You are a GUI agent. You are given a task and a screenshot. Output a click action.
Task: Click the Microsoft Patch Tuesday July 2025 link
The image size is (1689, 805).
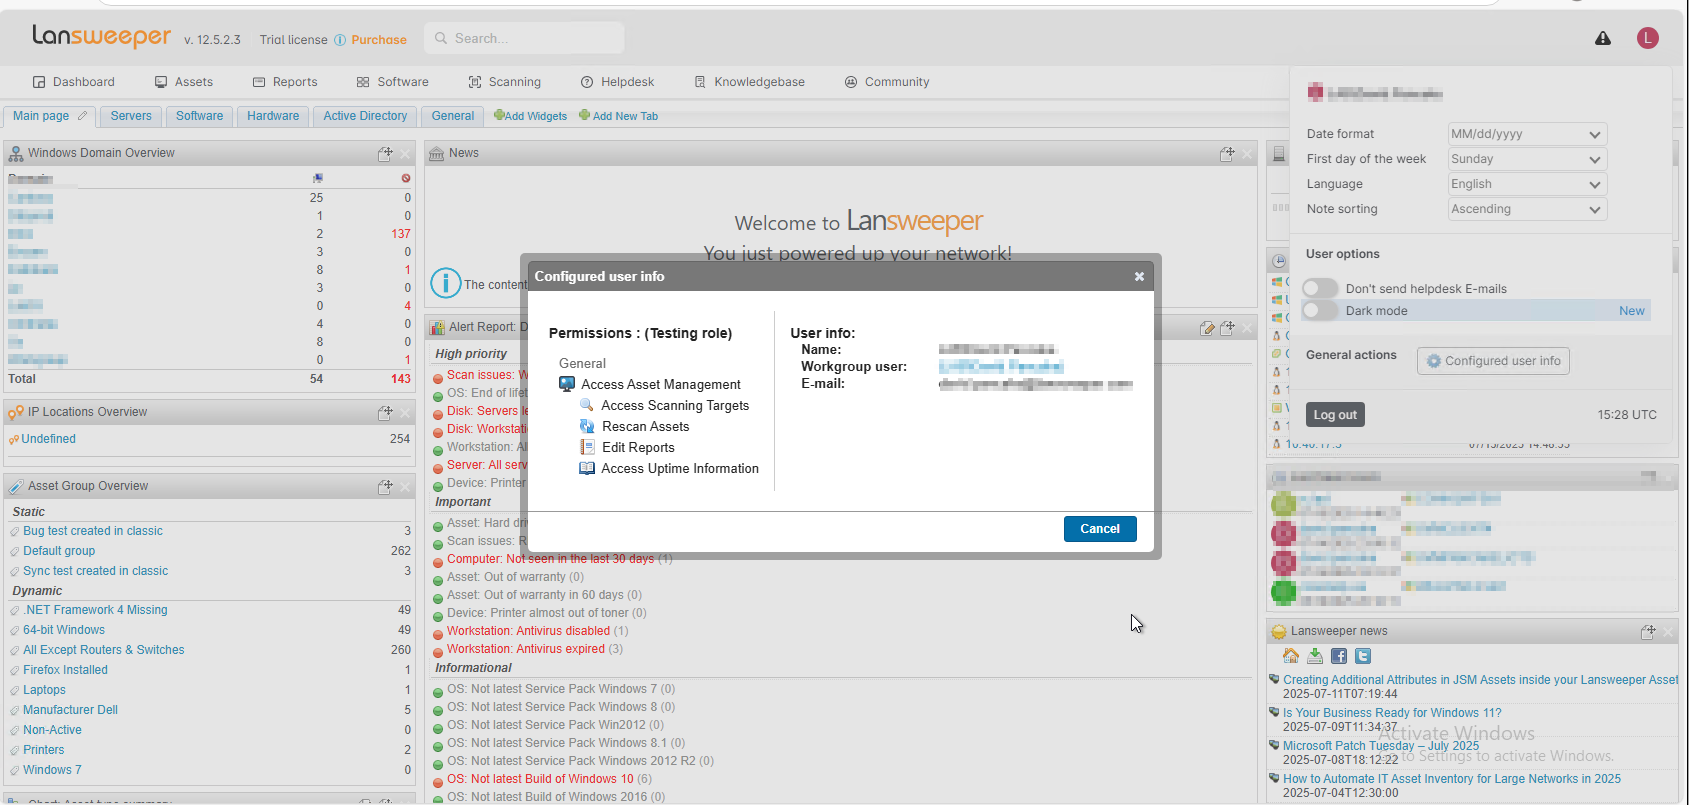(1381, 746)
